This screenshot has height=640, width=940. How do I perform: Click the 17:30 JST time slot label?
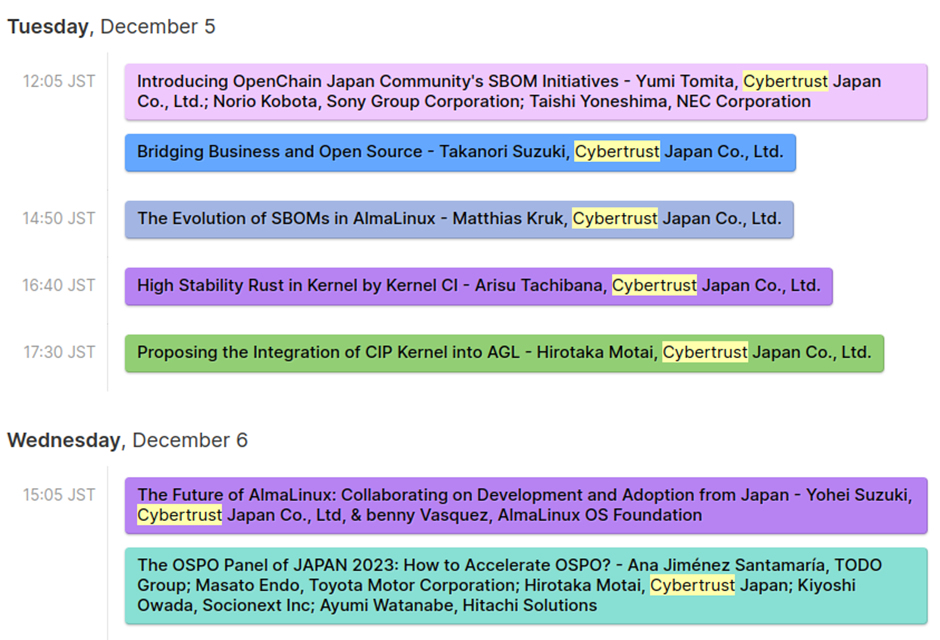pyautogui.click(x=59, y=352)
